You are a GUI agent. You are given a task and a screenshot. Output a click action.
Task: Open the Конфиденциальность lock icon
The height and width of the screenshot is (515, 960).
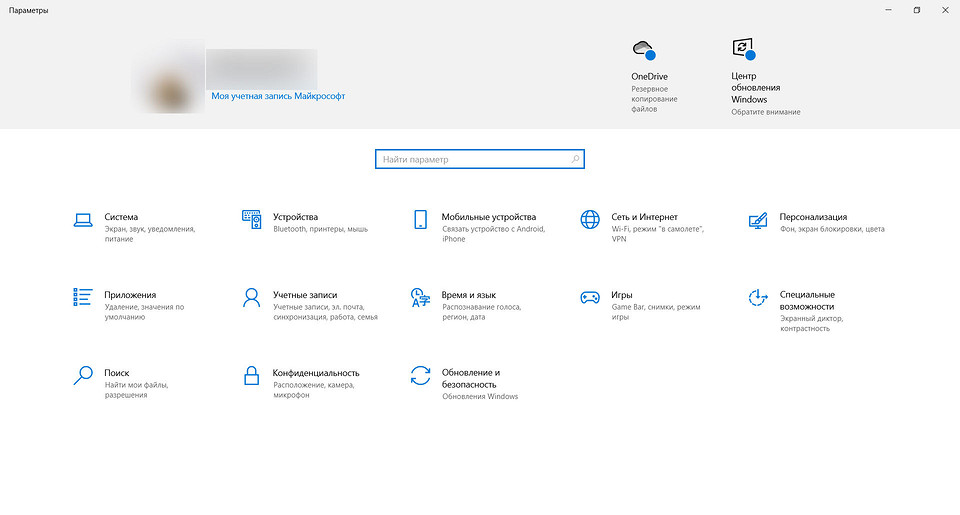(252, 375)
